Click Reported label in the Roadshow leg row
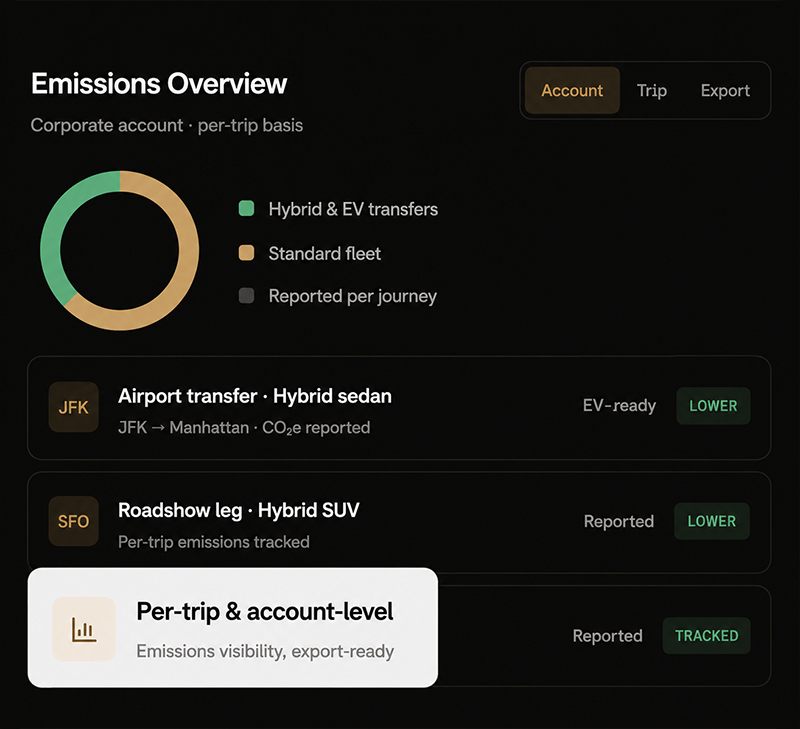800x729 pixels. point(619,521)
